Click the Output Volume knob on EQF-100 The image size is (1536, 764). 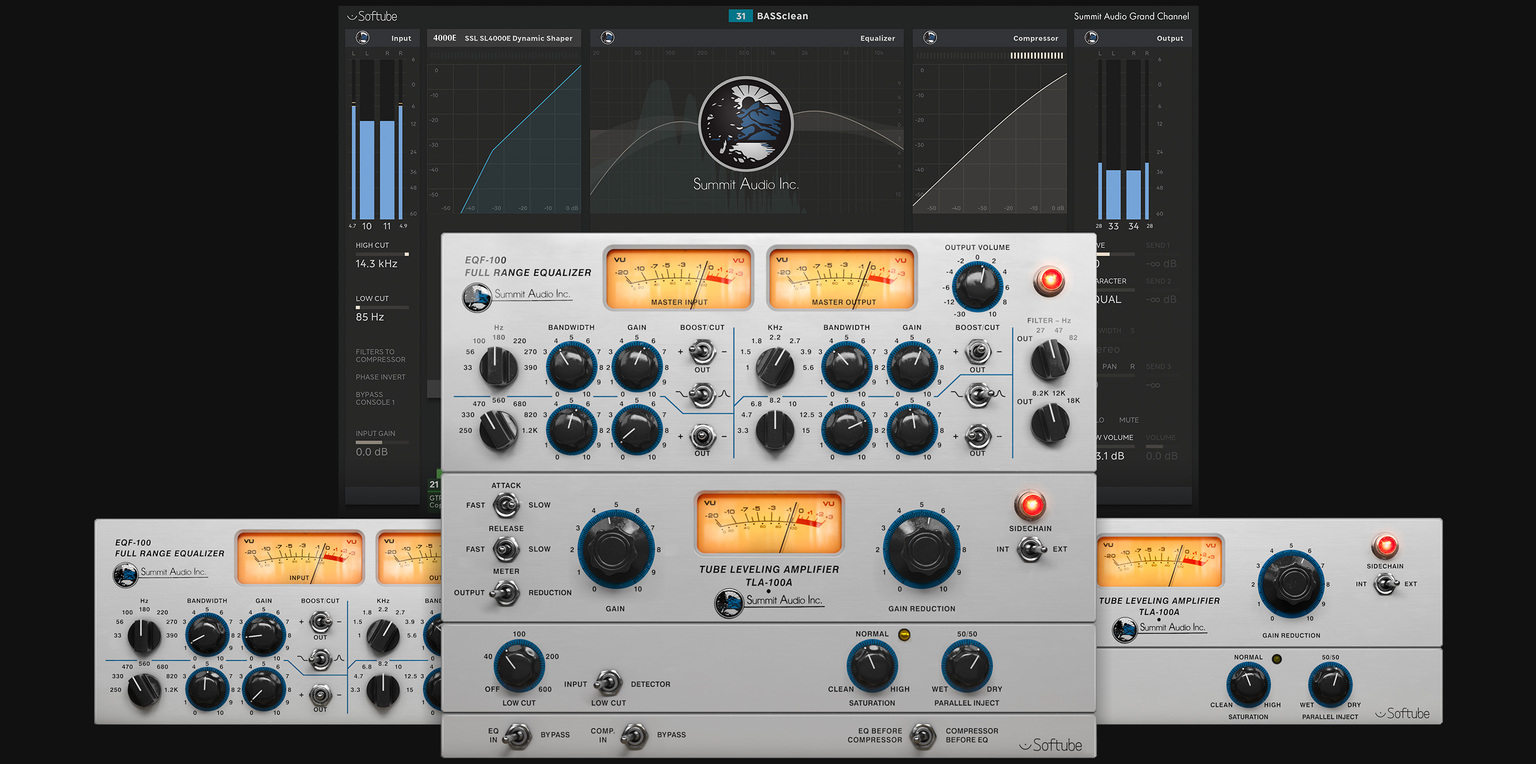(977, 286)
